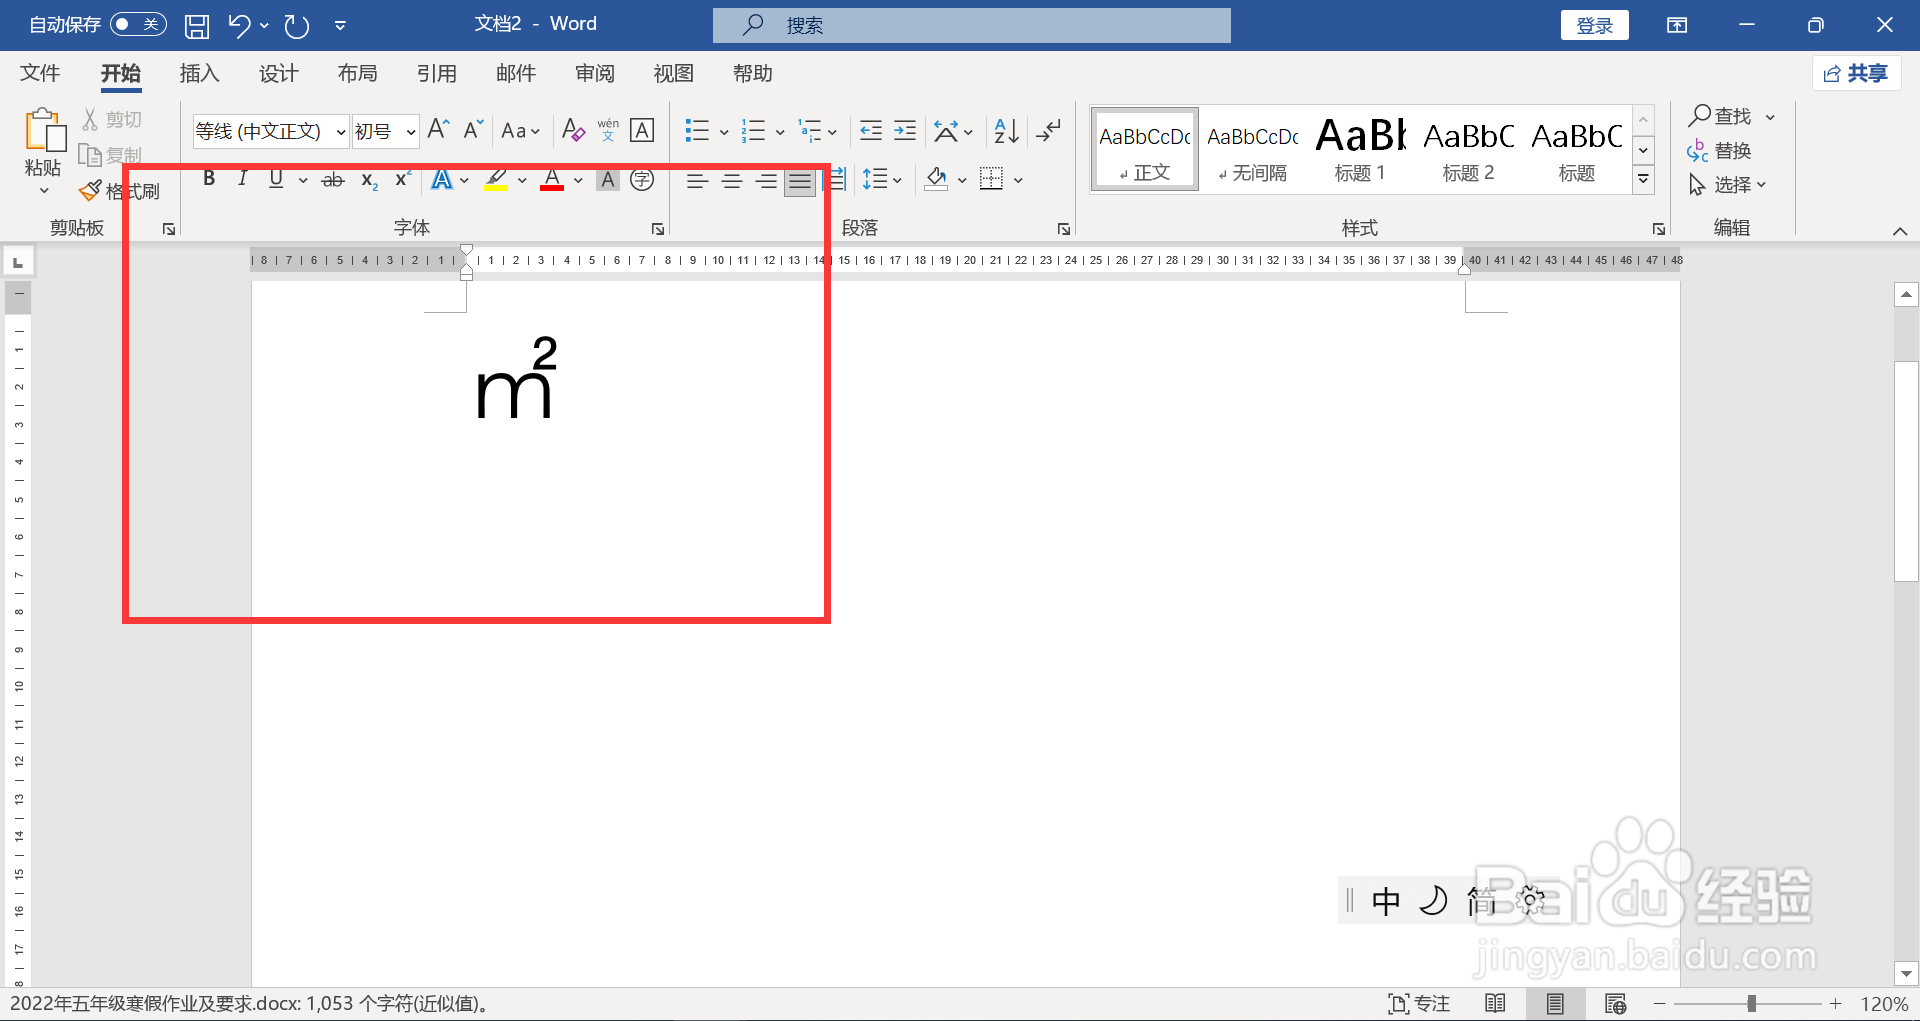Click the Sort A-Z icon
The image size is (1920, 1021).
(1006, 130)
